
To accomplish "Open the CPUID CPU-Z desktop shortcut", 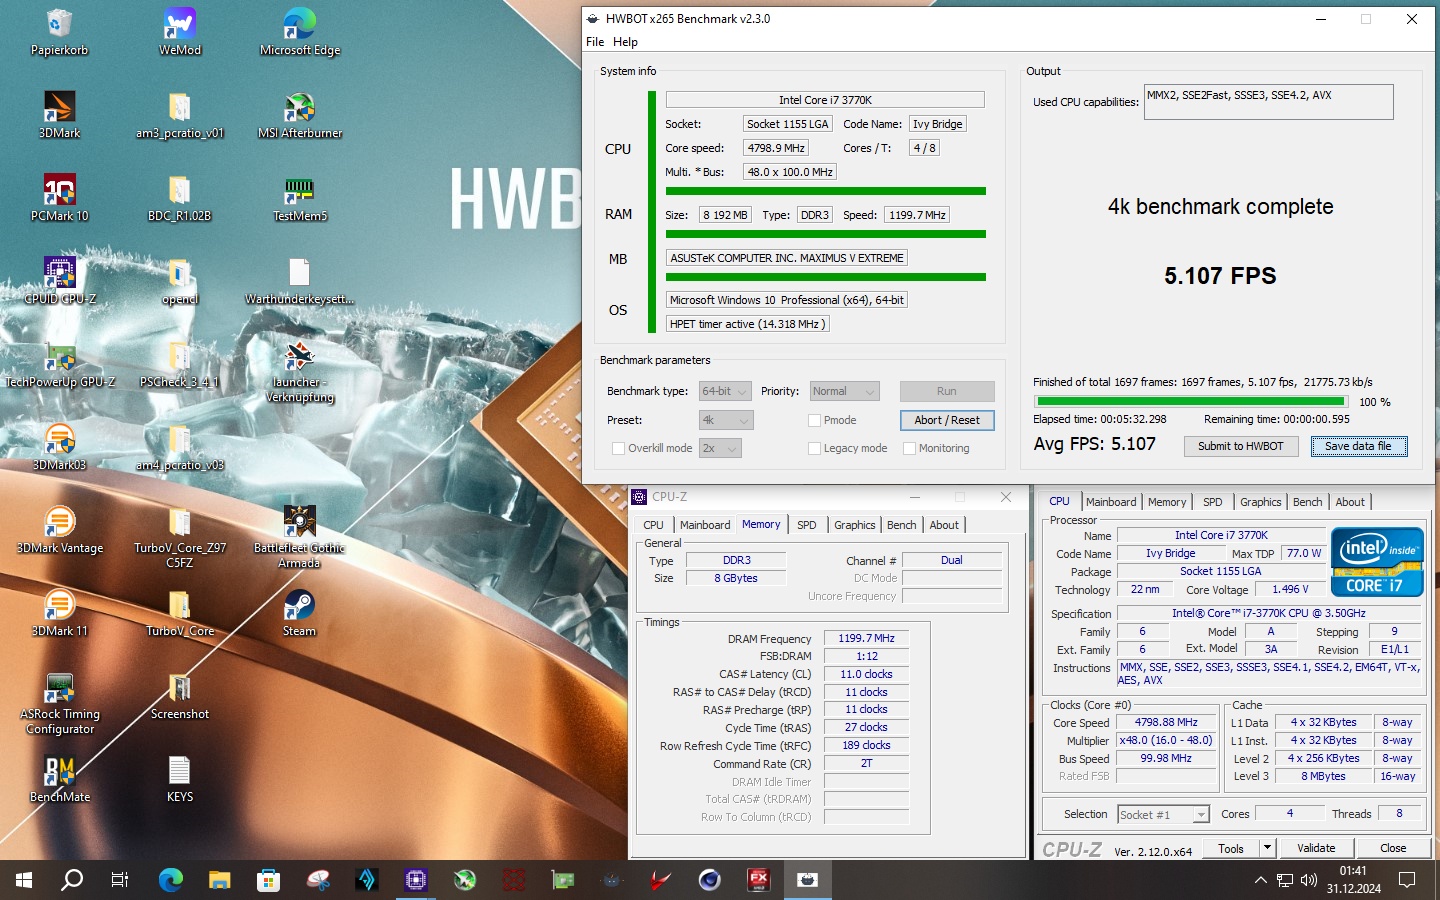I will pyautogui.click(x=59, y=281).
